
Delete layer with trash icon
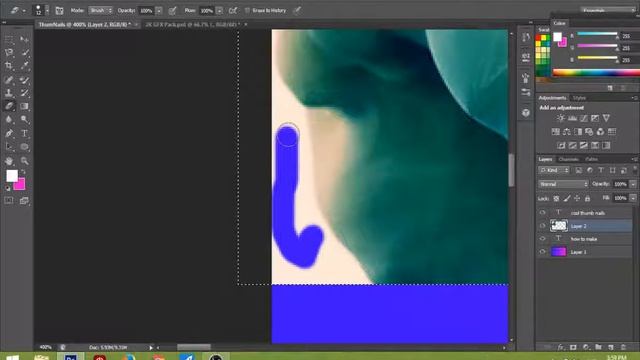coord(623,347)
